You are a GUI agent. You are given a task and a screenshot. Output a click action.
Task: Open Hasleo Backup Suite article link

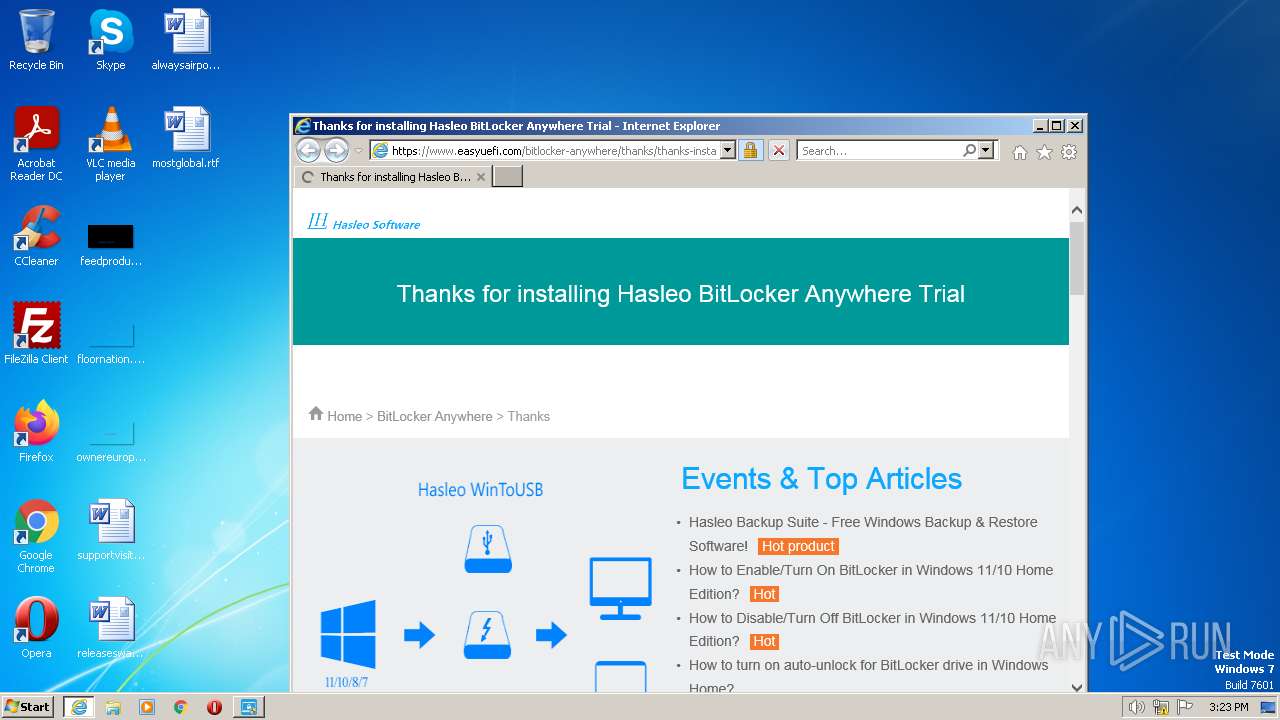click(x=863, y=534)
